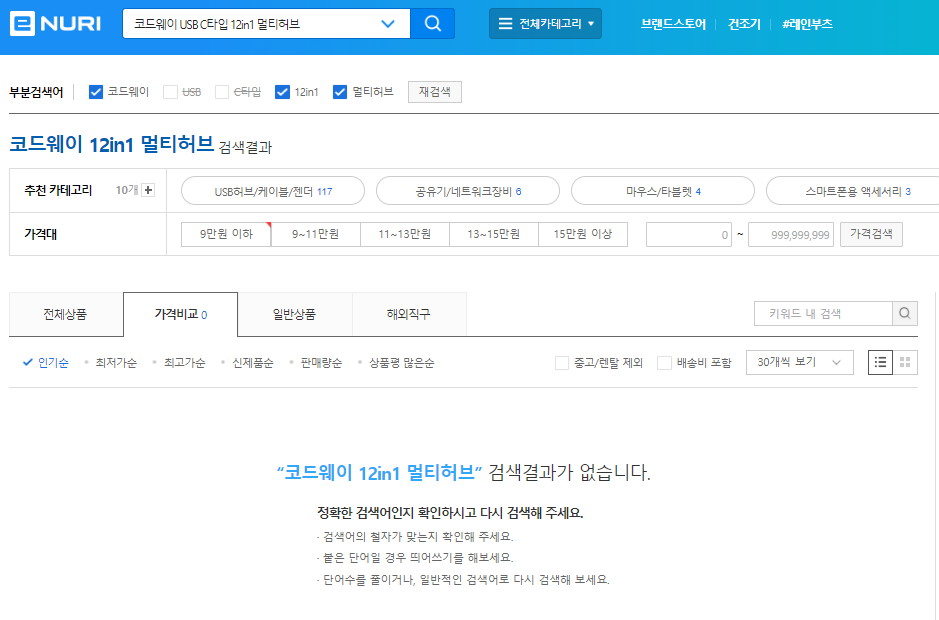Image resolution: width=939 pixels, height=620 pixels.
Task: Choose the 9만원 이하 price range
Action: (226, 234)
